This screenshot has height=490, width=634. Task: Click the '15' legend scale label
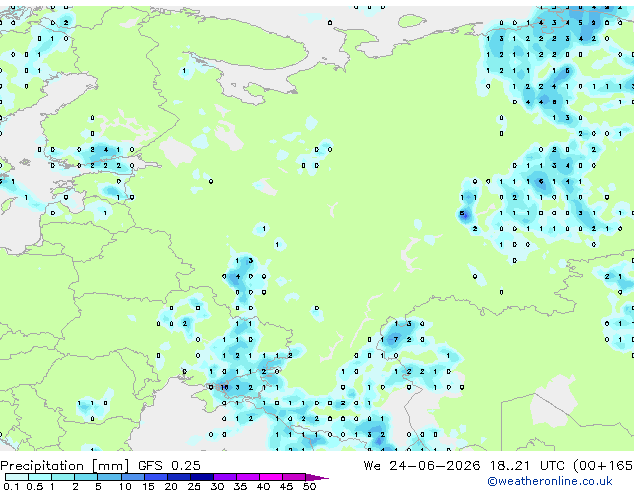(x=148, y=486)
